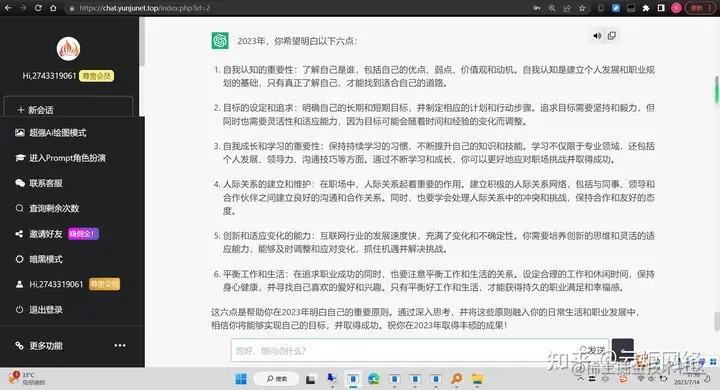This screenshot has width=720, height=390.
Task: Click the text 平衡工作和生活
Action: pyautogui.click(x=254, y=274)
